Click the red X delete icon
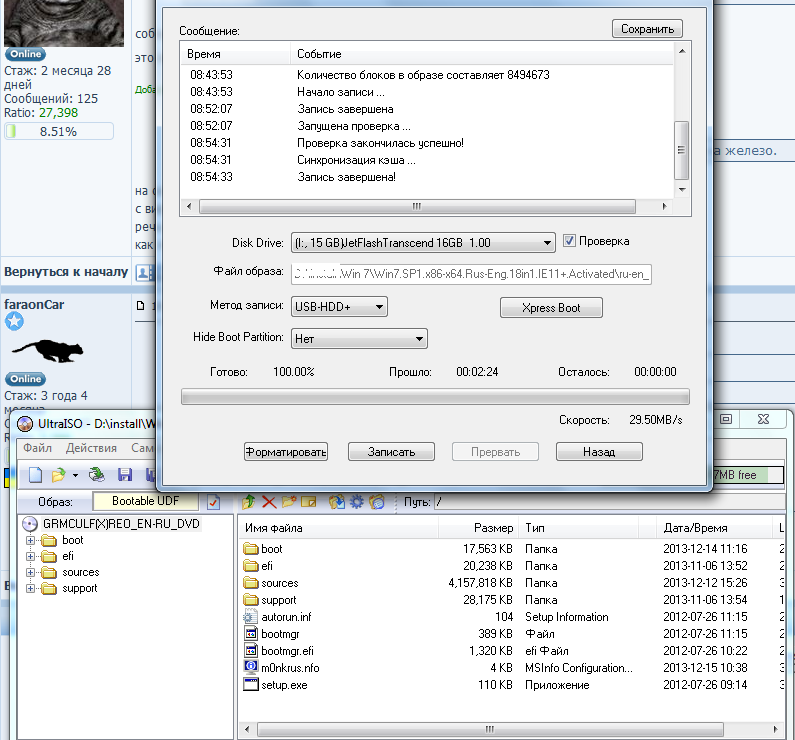The image size is (795, 740). click(269, 502)
